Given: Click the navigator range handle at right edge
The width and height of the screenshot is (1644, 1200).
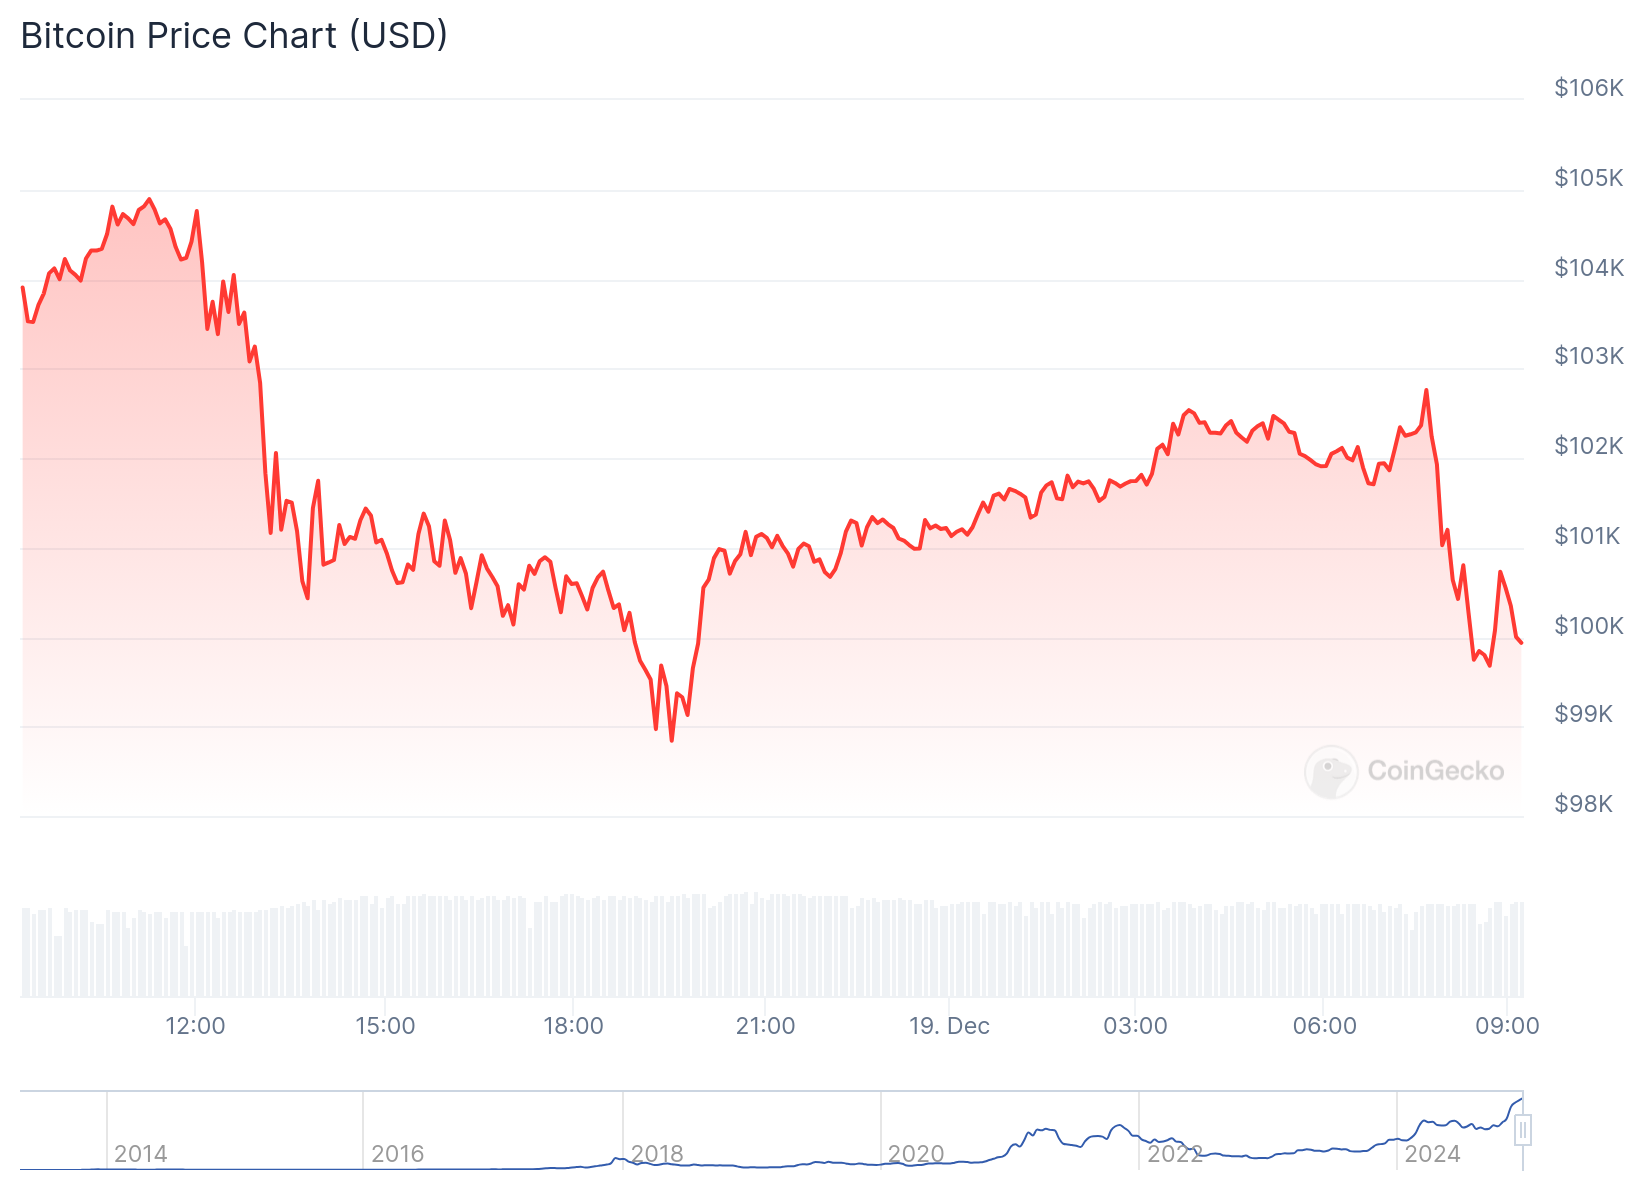Looking at the screenshot, I should [1522, 1131].
